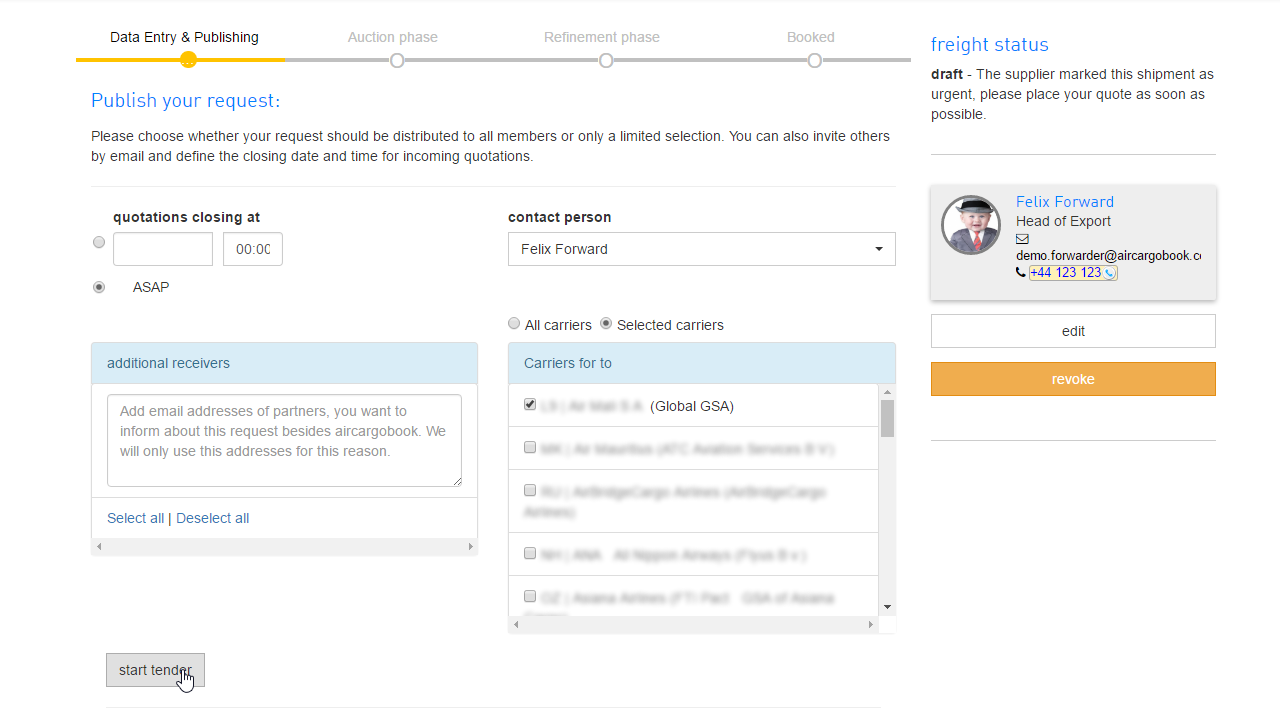
Task: Click the additional receivers email text area
Action: [284, 440]
